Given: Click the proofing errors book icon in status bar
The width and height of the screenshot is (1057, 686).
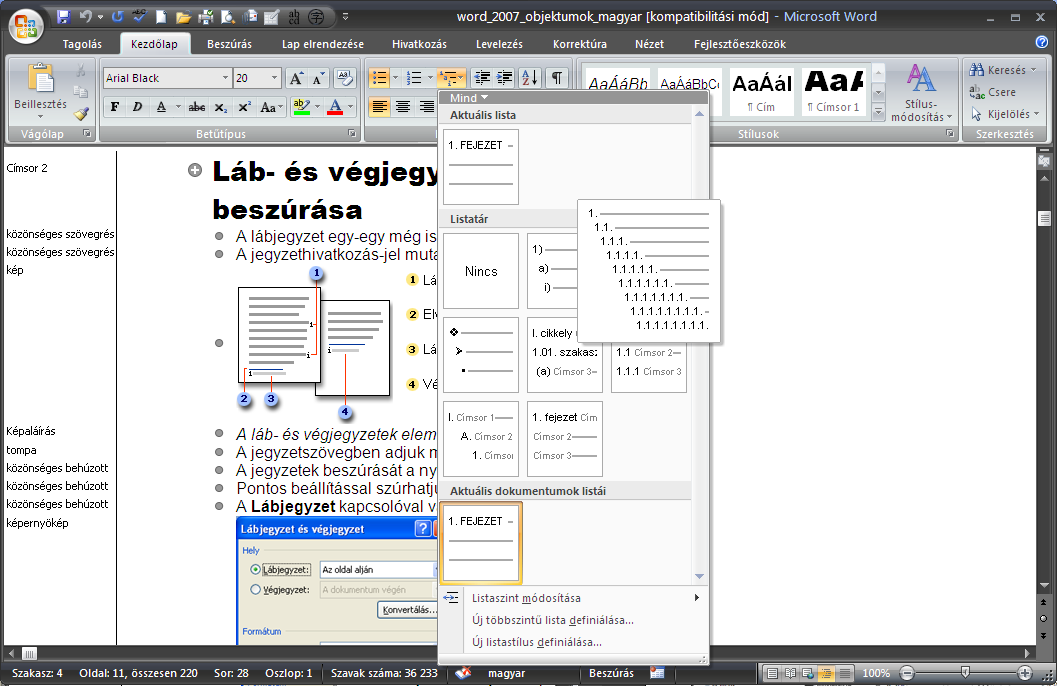Looking at the screenshot, I should [x=463, y=673].
